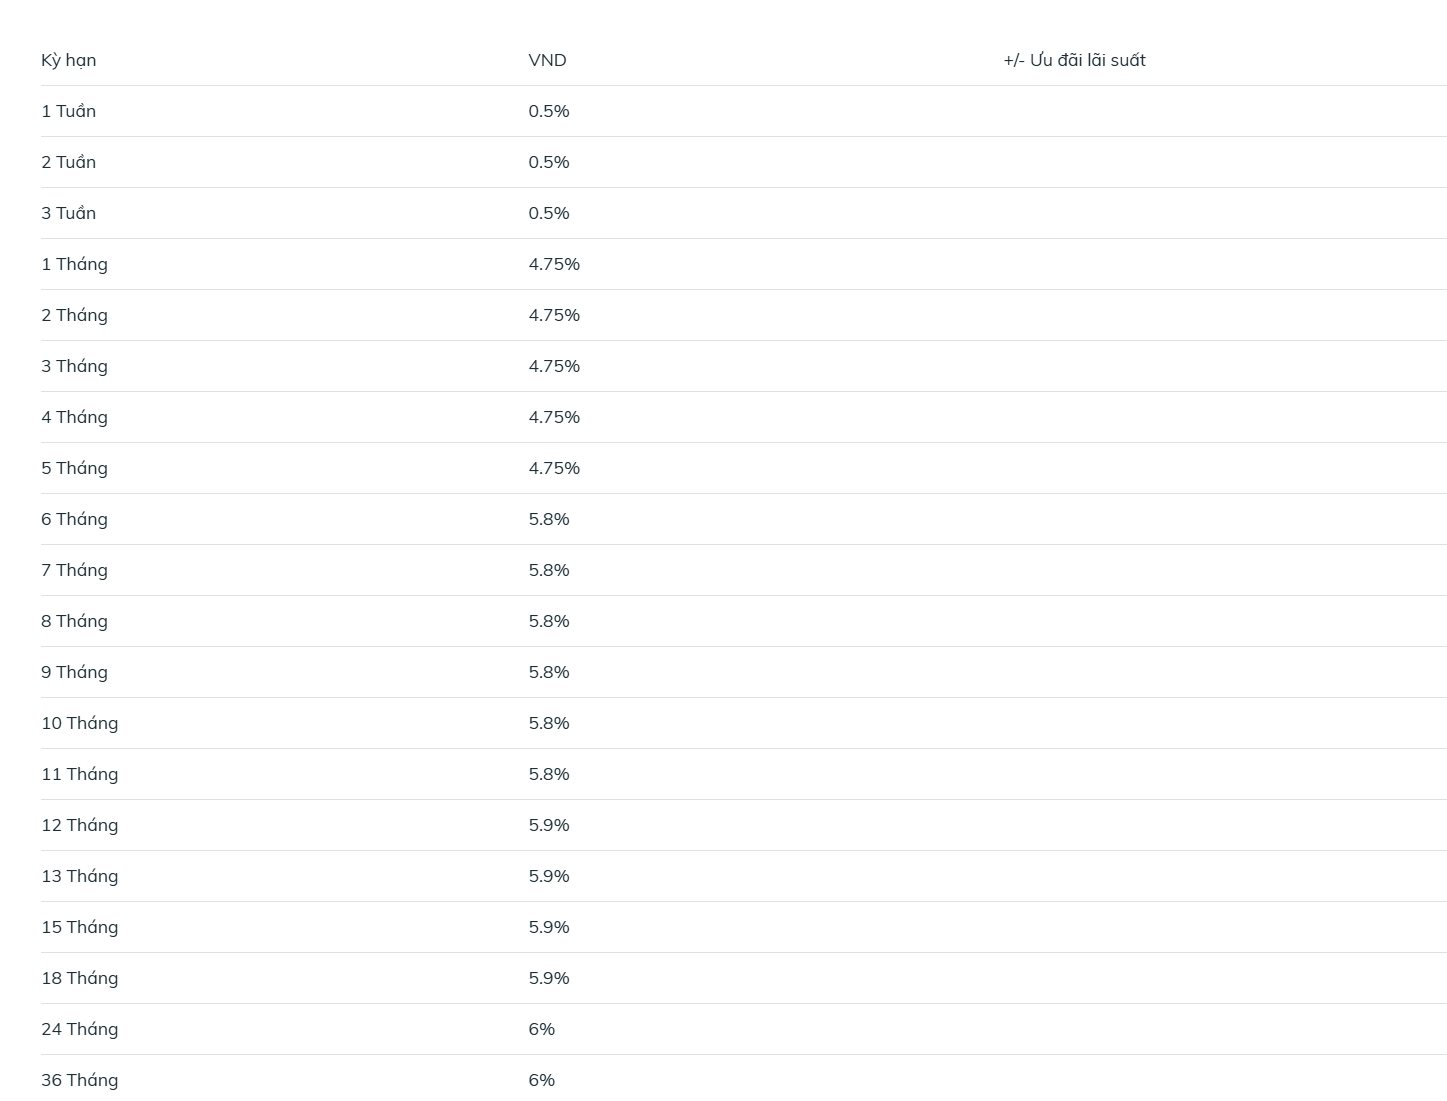
Task: Select the 5 Tháng term label
Action: pyautogui.click(x=74, y=468)
